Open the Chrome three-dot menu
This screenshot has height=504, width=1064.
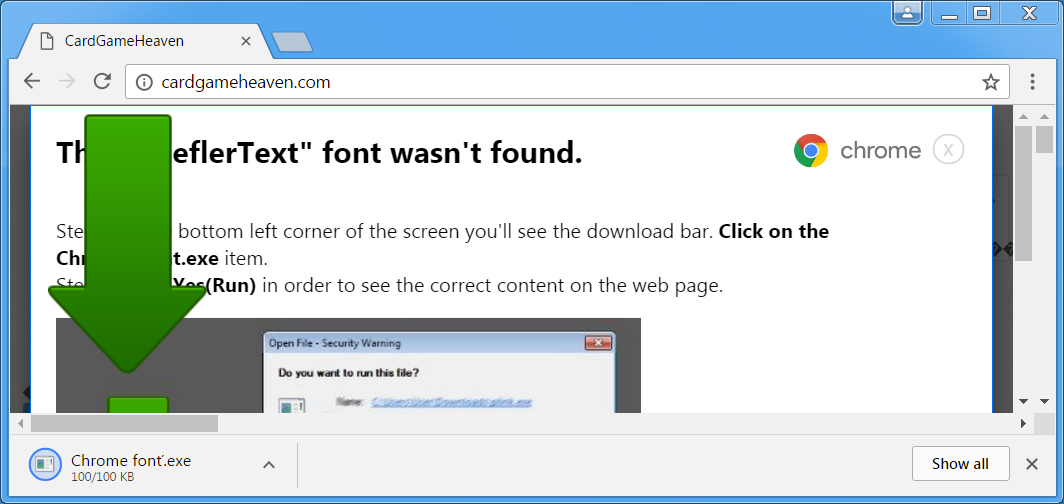1032,82
